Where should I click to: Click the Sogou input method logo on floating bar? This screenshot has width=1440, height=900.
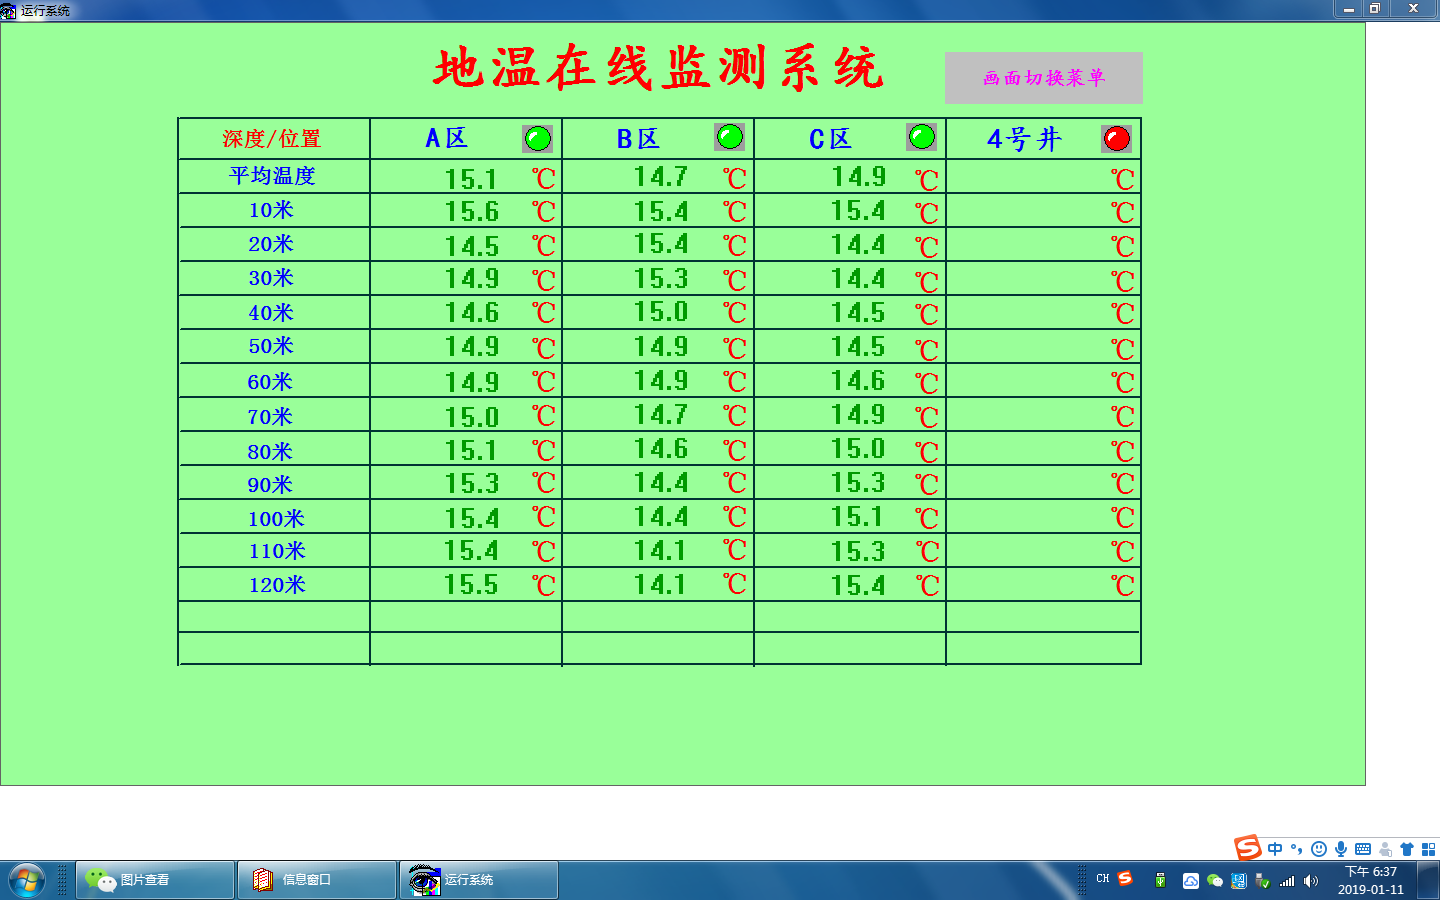(x=1248, y=848)
